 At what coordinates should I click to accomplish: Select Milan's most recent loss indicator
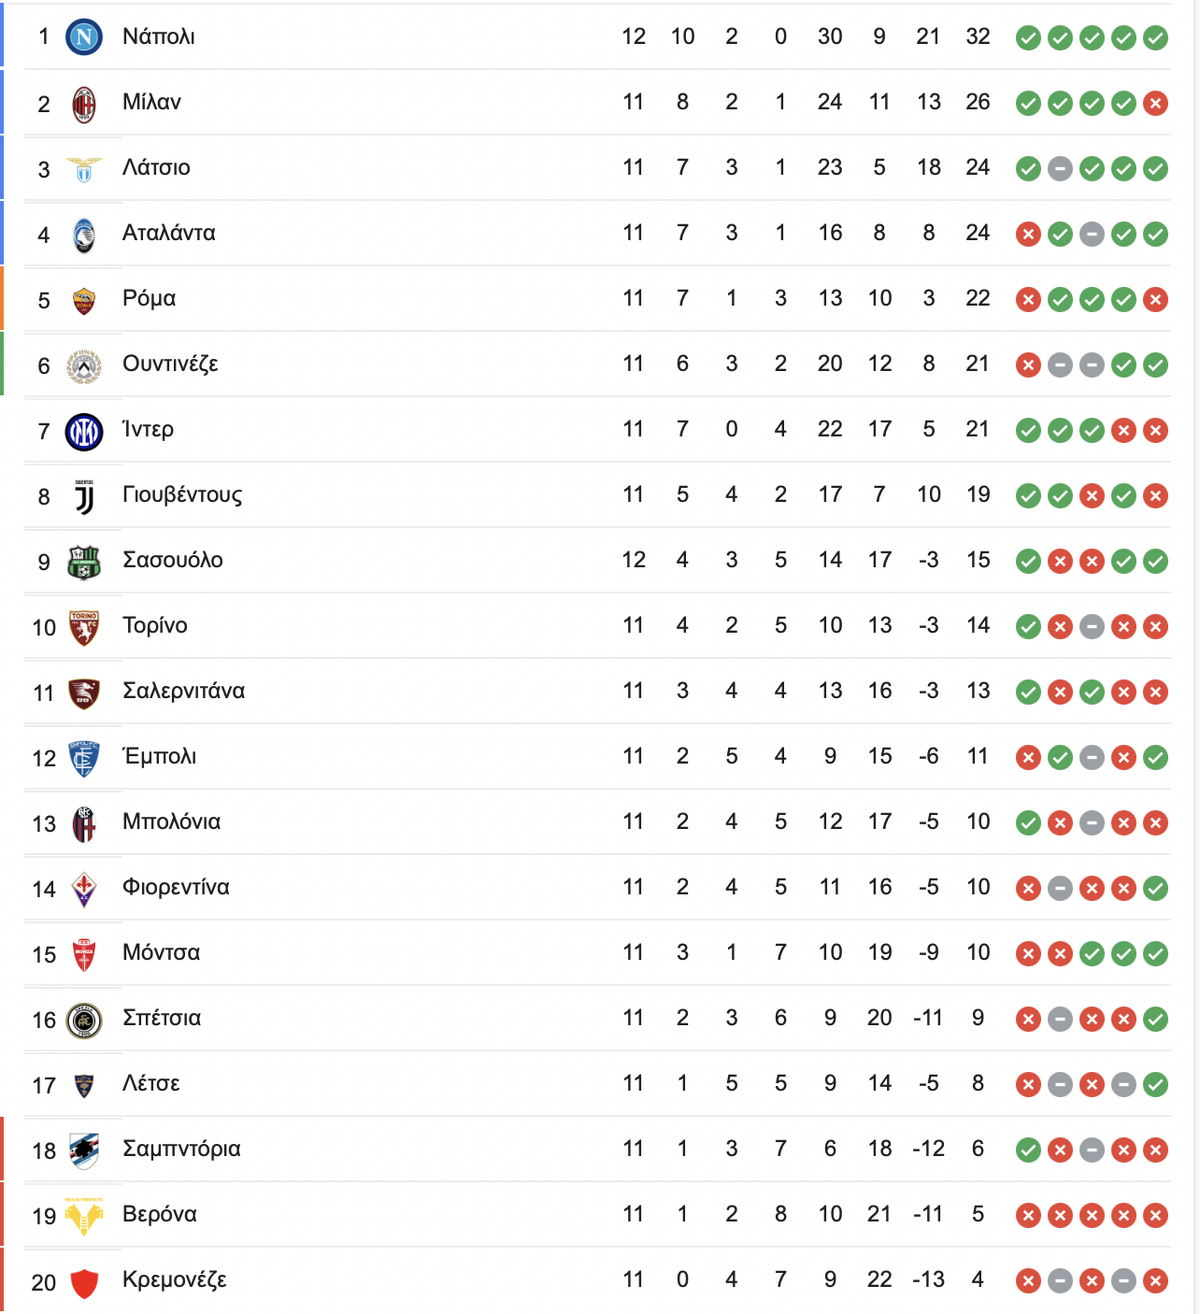point(1156,103)
